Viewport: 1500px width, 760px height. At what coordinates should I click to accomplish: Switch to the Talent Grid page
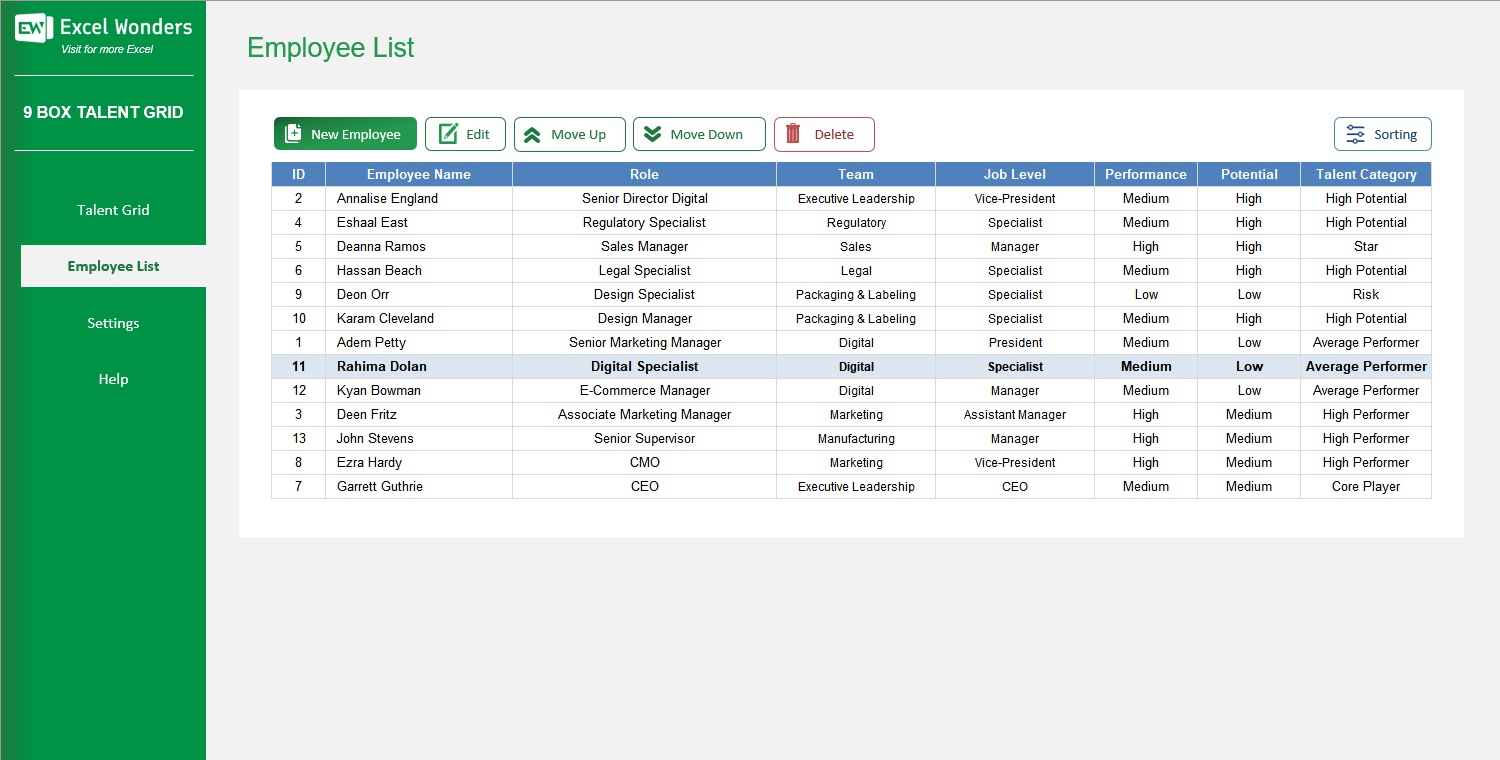[x=112, y=210]
